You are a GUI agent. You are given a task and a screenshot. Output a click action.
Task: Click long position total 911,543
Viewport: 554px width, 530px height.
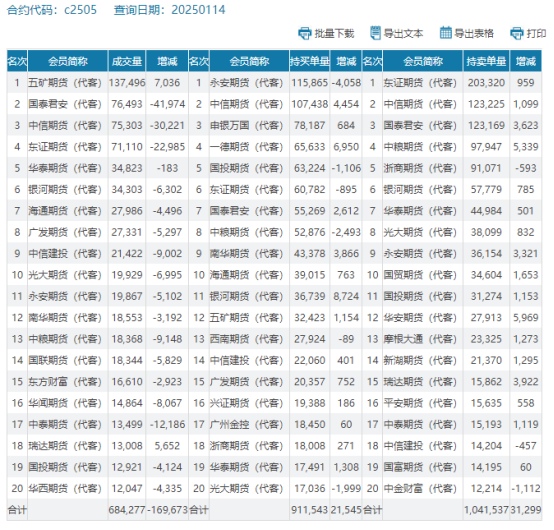(x=310, y=510)
